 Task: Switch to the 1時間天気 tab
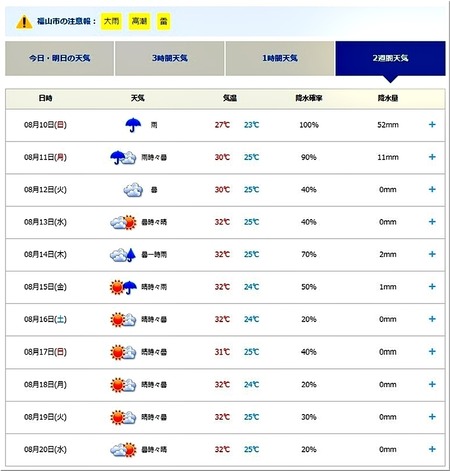(280, 58)
